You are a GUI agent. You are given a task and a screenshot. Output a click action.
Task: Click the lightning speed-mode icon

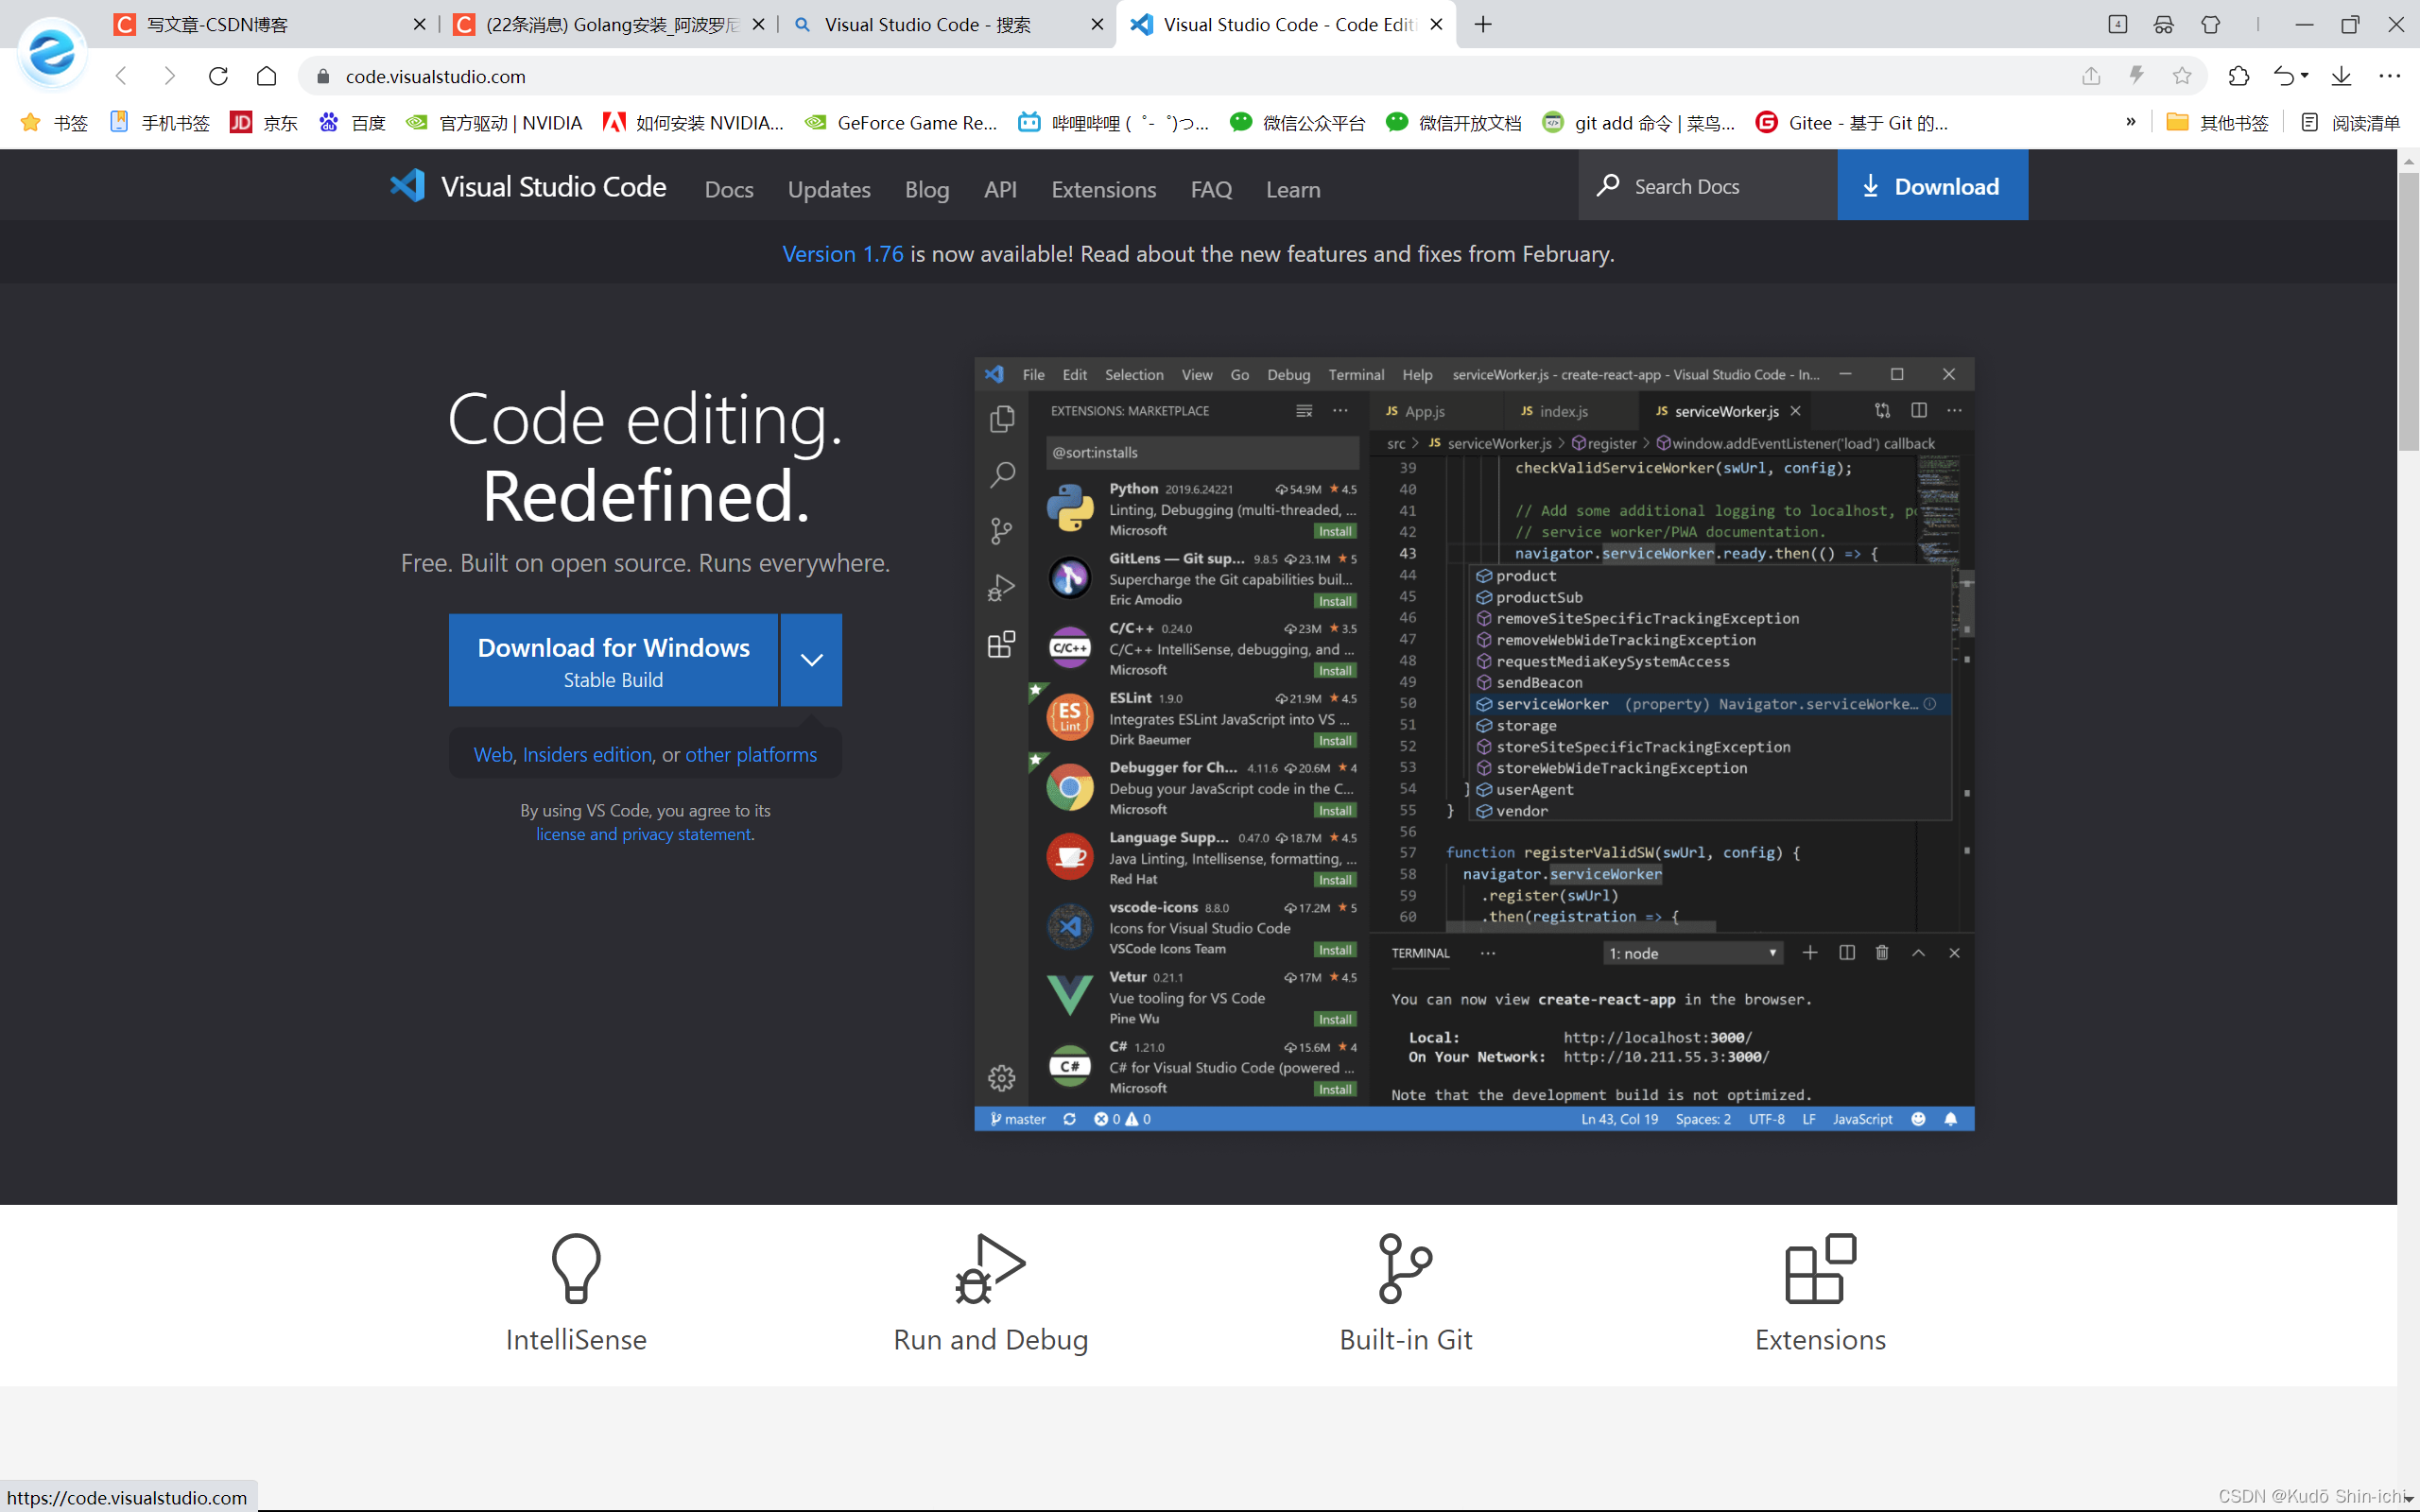click(2136, 76)
